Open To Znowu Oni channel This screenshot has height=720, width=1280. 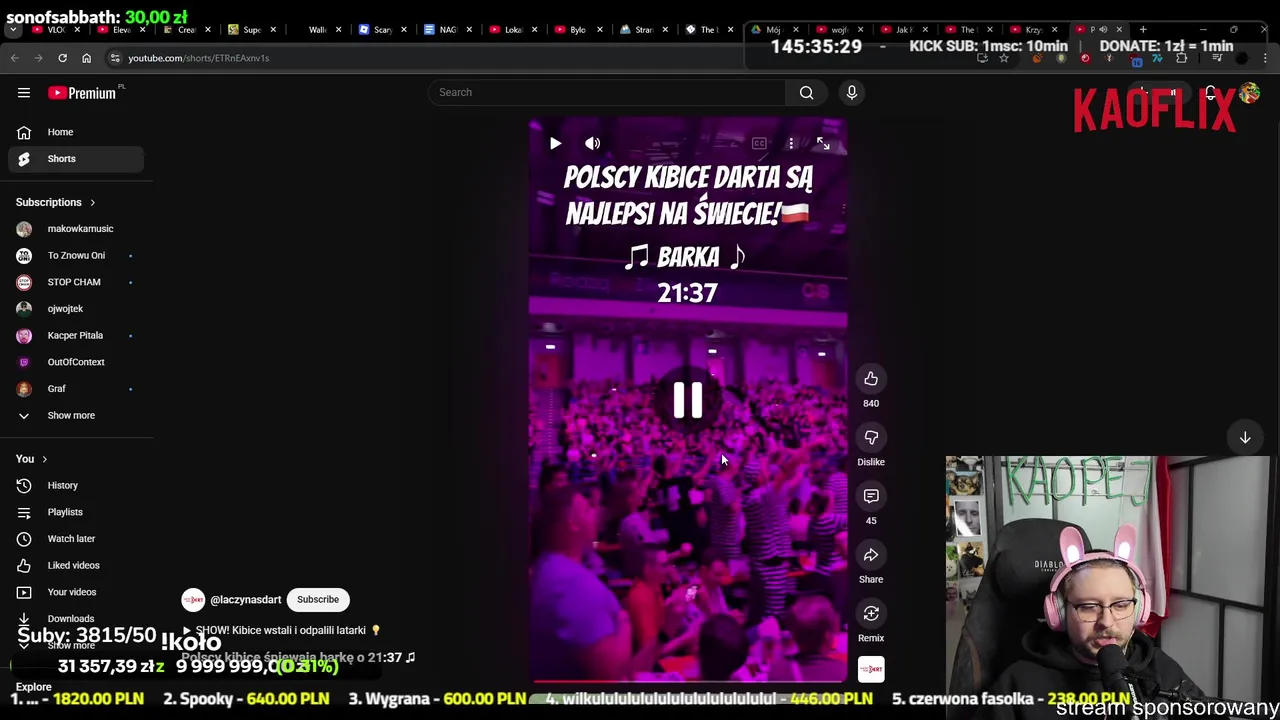[x=76, y=255]
